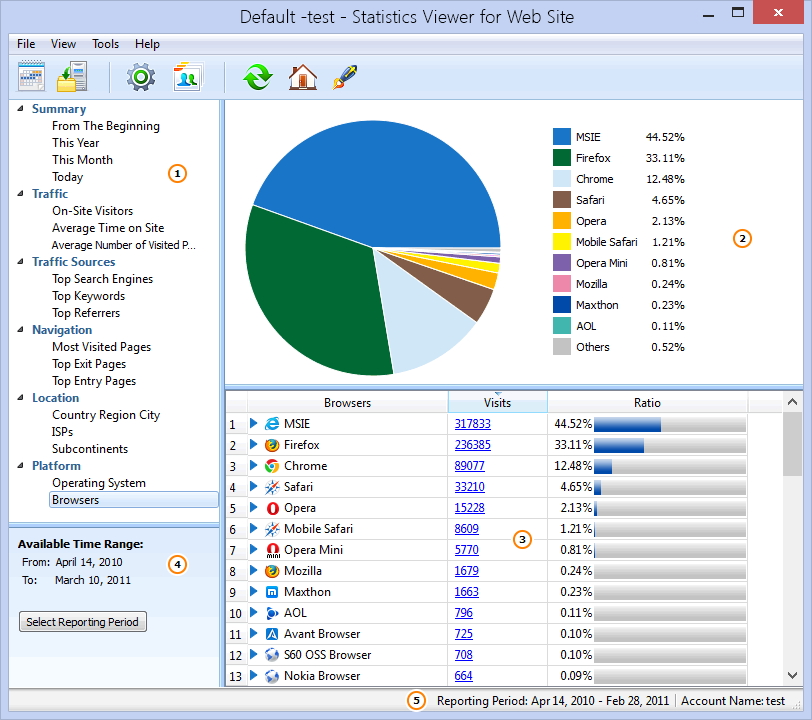Select Top Keywords tree item
Image resolution: width=812 pixels, height=720 pixels.
tap(89, 296)
